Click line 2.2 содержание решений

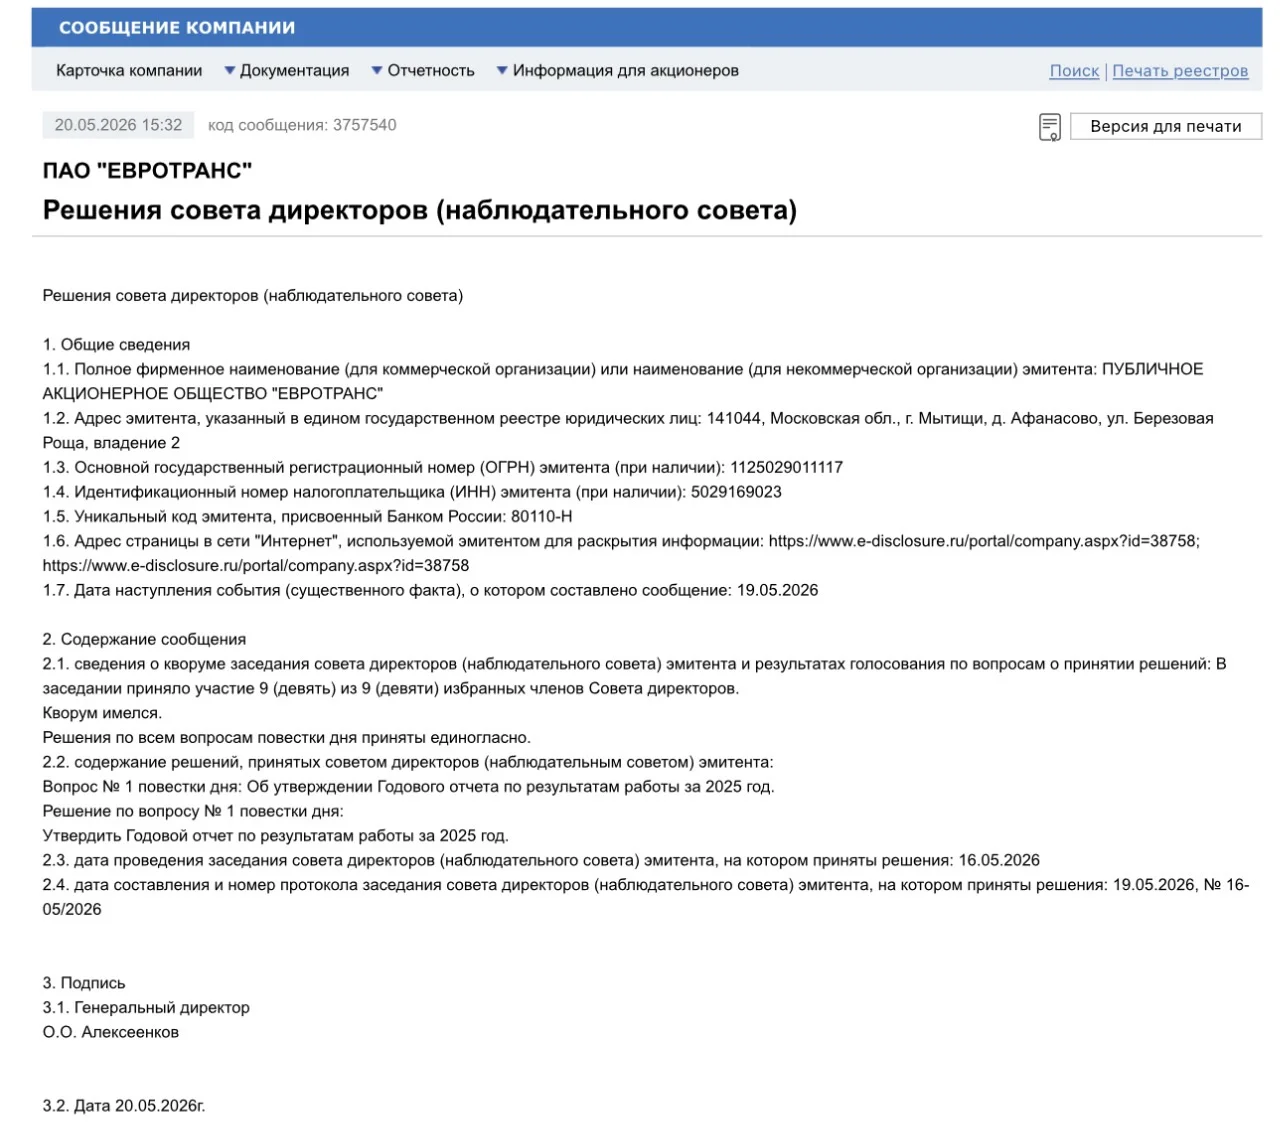[x=408, y=762]
